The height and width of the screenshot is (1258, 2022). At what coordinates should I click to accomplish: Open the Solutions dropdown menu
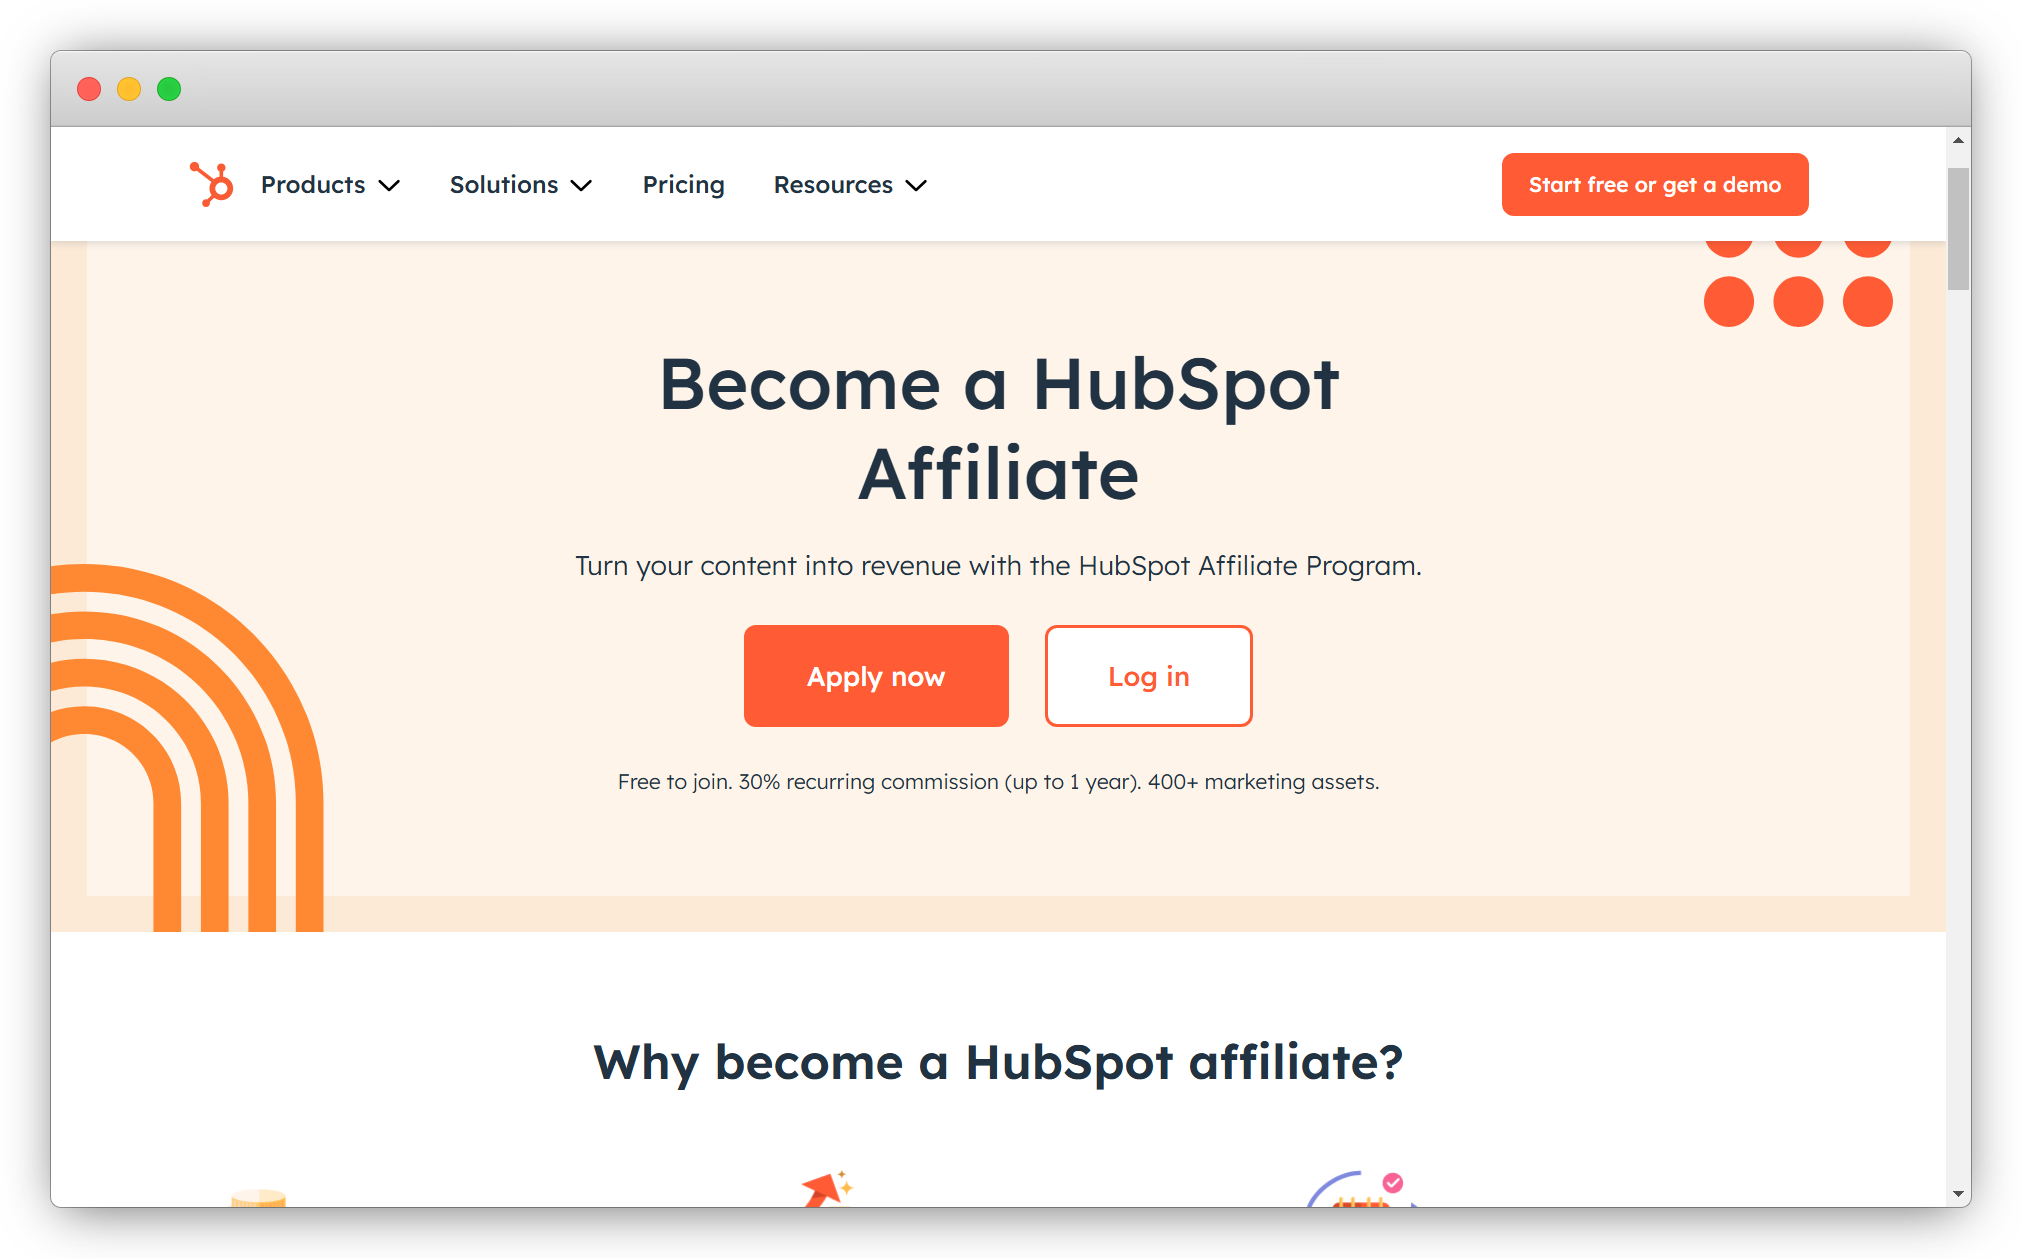click(x=519, y=184)
